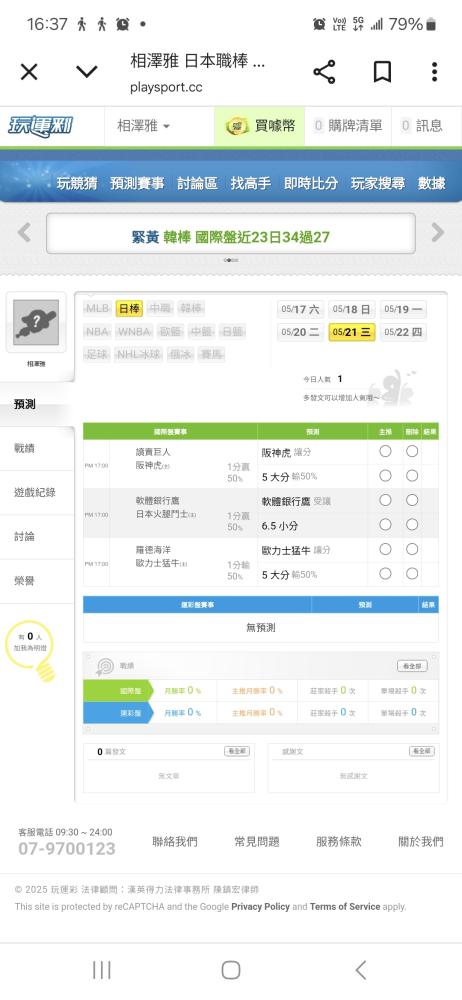The height and width of the screenshot is (1000, 462).
Task: Choose date 05/22 四
Action: click(403, 332)
